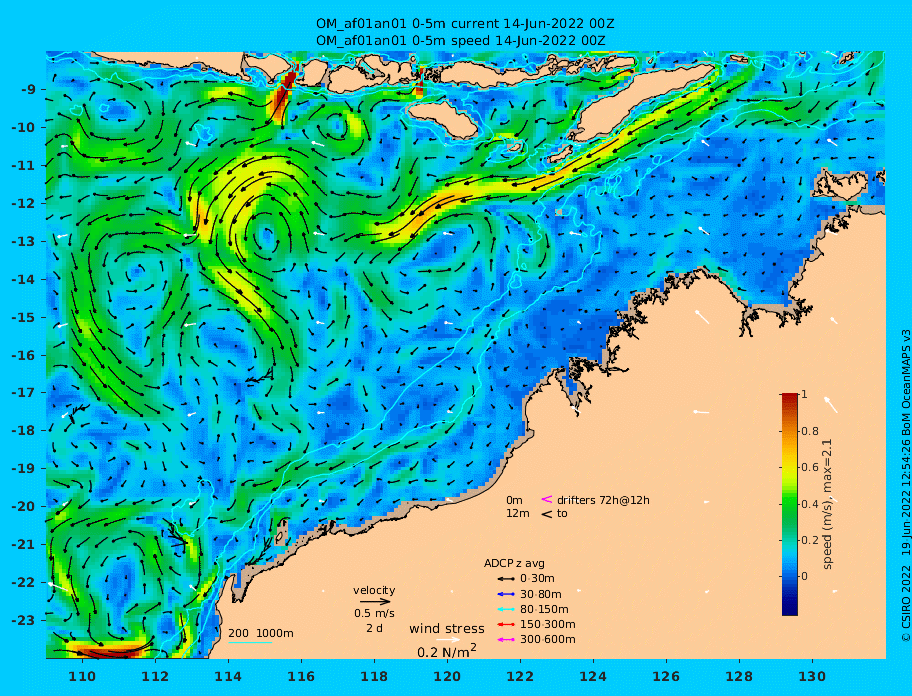The height and width of the screenshot is (696, 912).
Task: Click the 'ADCP z avg' legend heading
Action: click(x=514, y=563)
